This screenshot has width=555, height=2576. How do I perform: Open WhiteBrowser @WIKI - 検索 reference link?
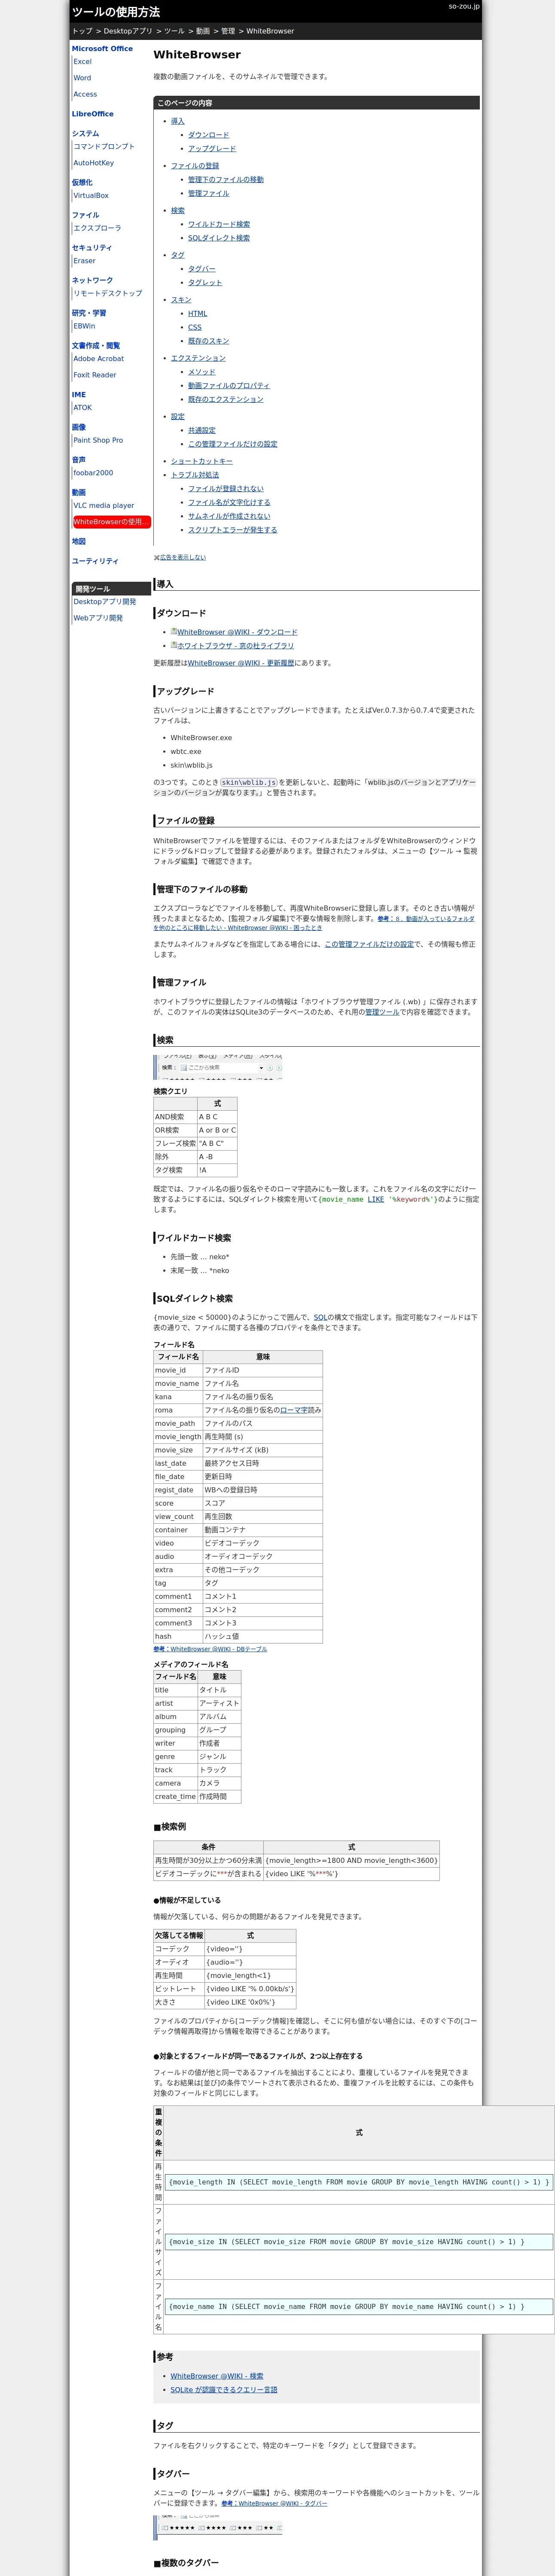(217, 2376)
